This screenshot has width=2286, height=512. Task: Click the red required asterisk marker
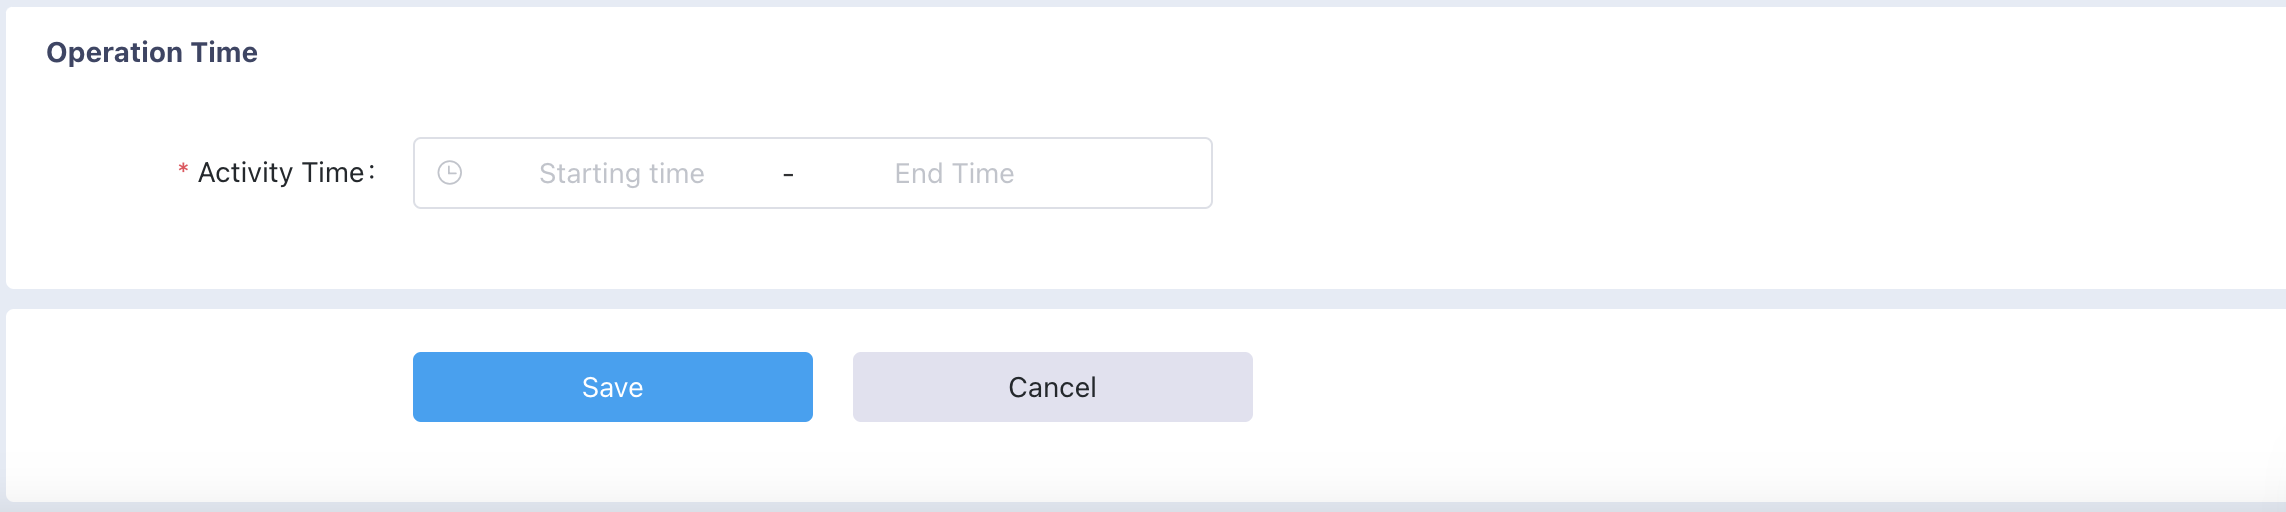tap(183, 171)
